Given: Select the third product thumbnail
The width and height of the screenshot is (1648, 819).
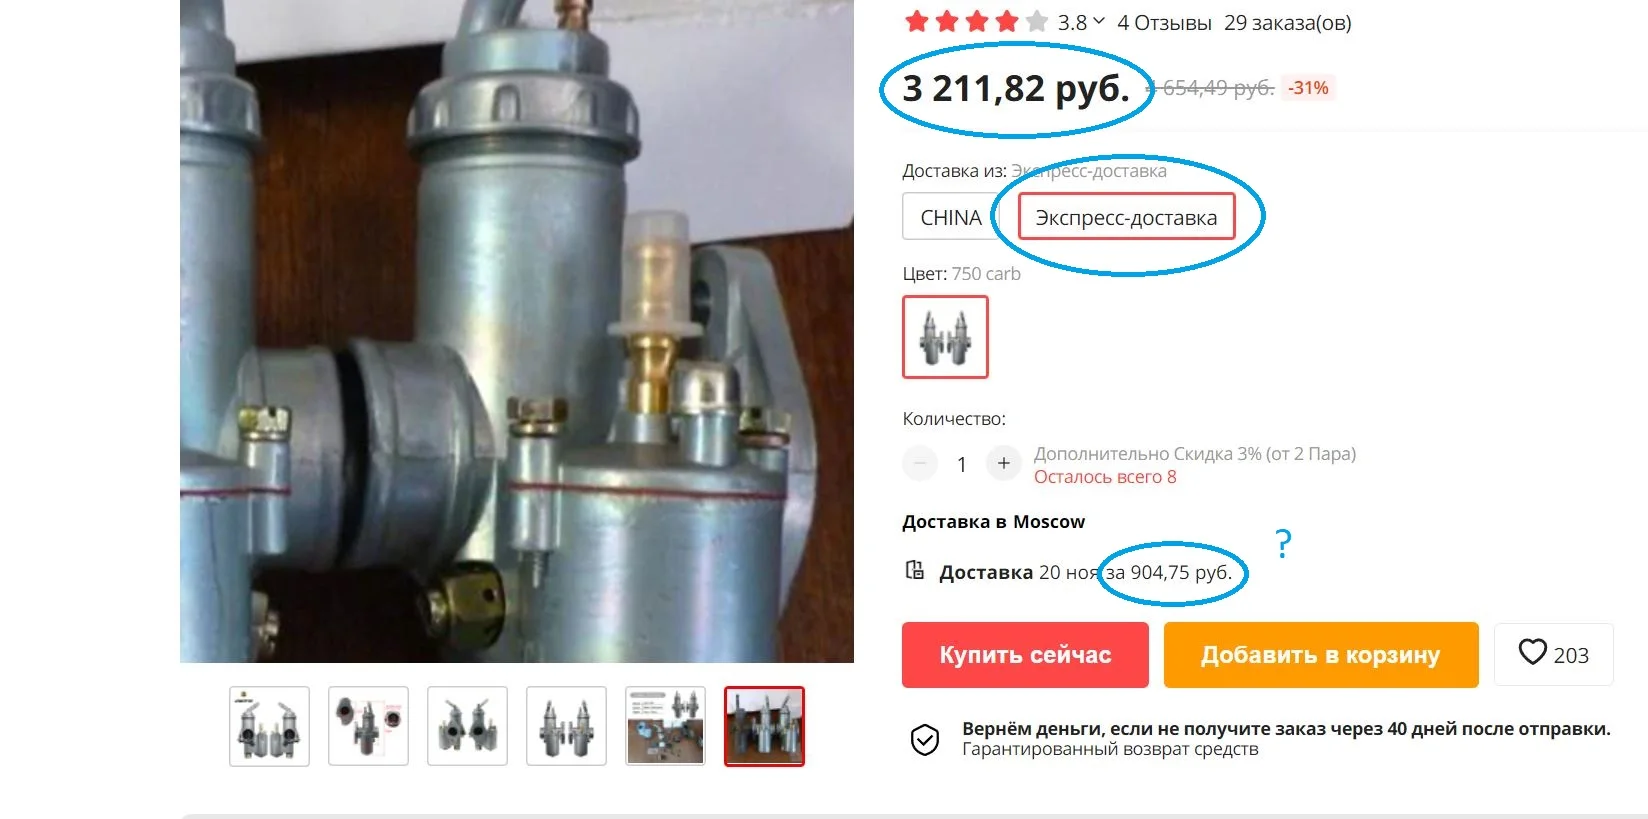Looking at the screenshot, I should [x=467, y=726].
